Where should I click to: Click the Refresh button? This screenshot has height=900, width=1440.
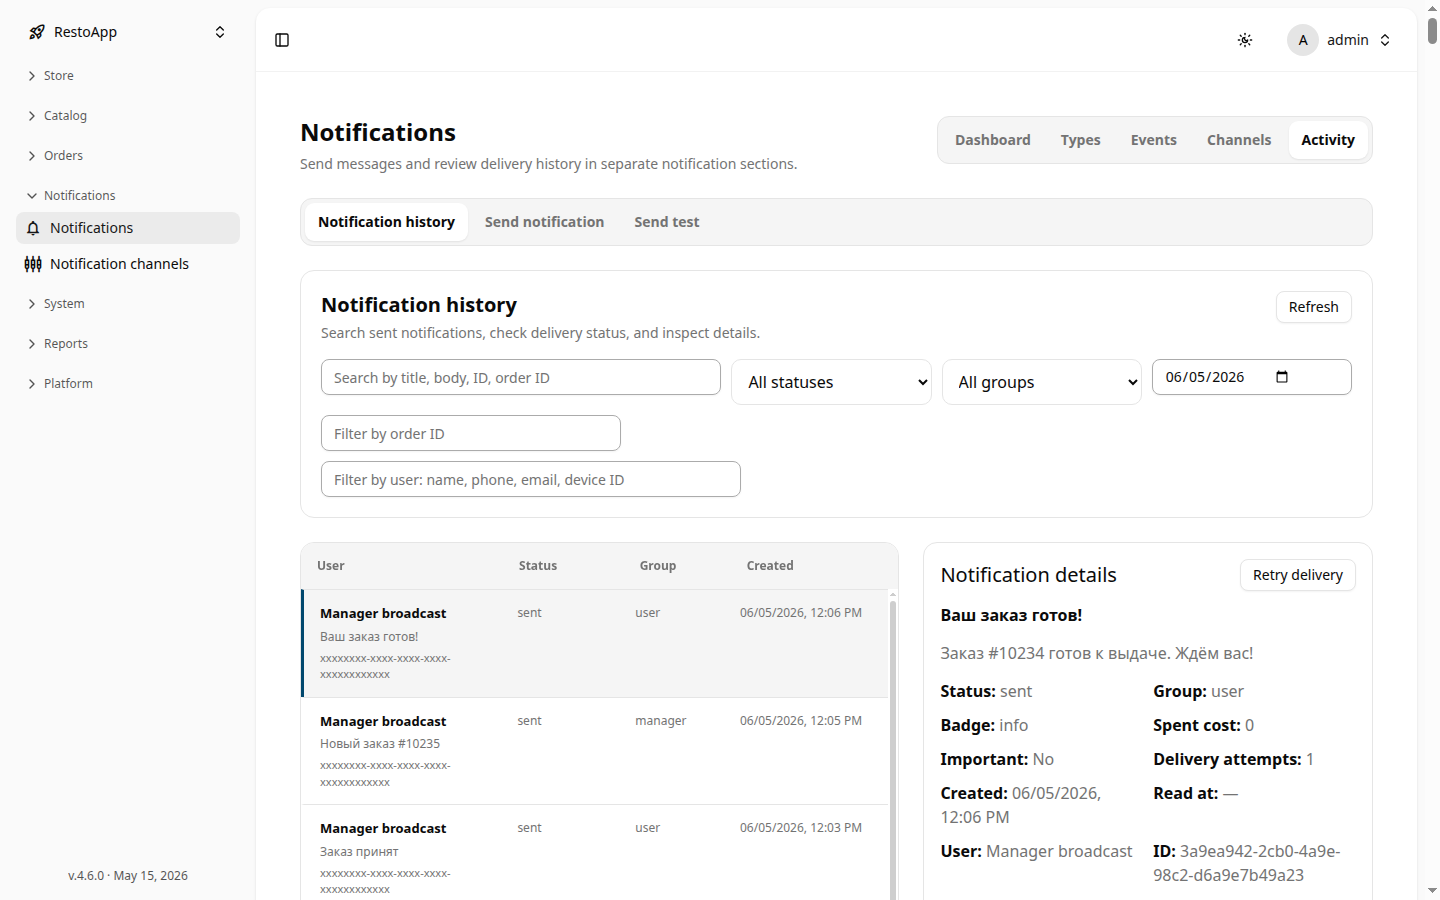point(1313,307)
